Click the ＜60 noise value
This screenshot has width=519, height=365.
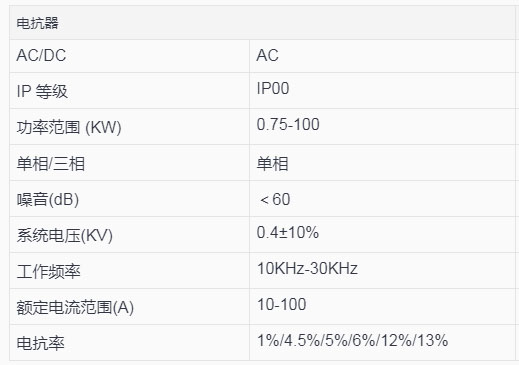click(x=274, y=200)
